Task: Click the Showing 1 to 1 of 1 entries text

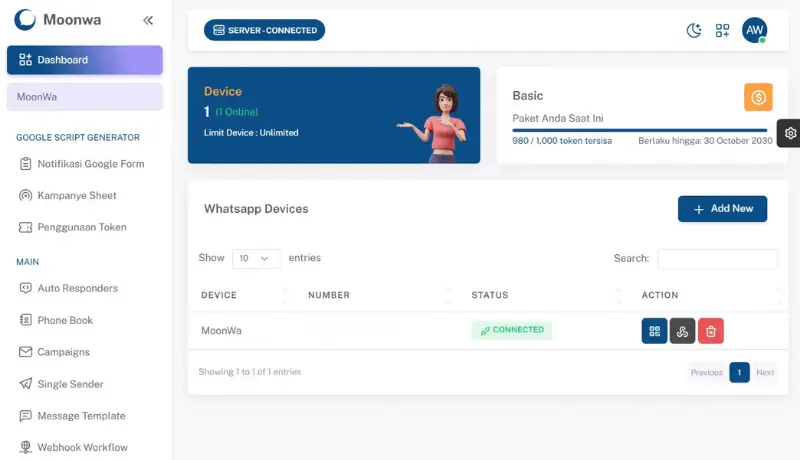Action: click(x=249, y=372)
